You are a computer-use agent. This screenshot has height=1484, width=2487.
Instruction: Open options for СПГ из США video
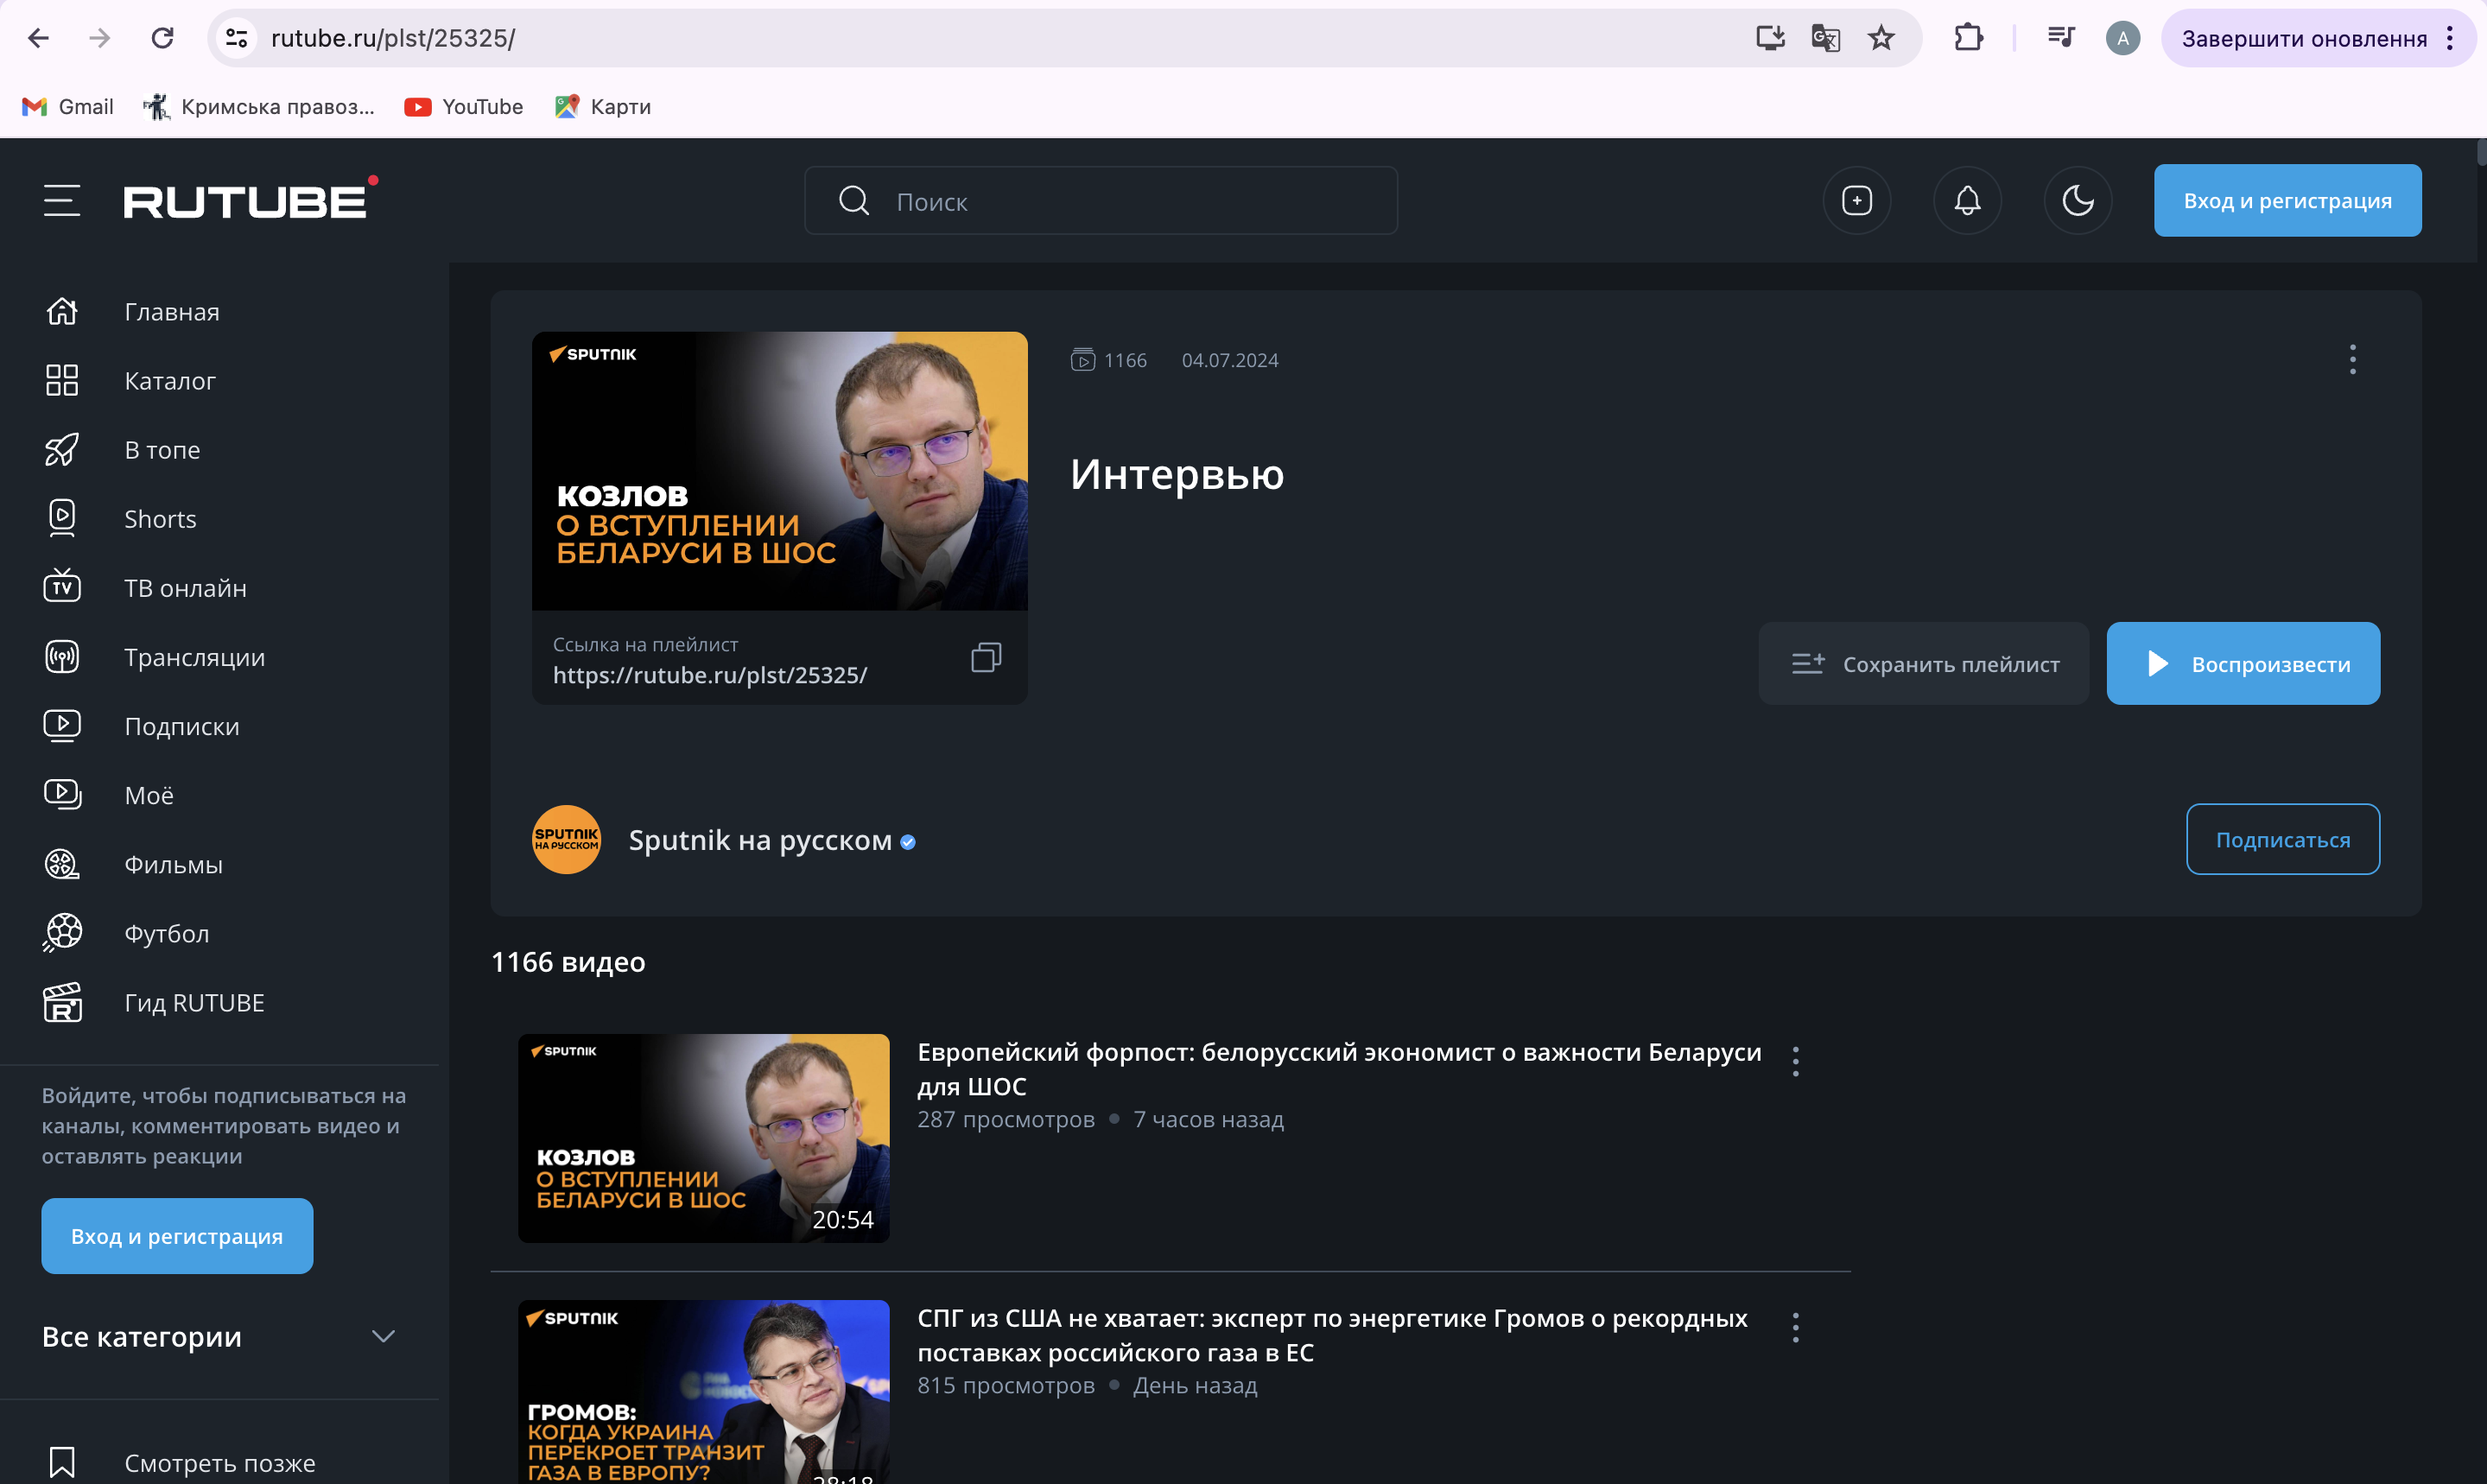coord(1795,1327)
